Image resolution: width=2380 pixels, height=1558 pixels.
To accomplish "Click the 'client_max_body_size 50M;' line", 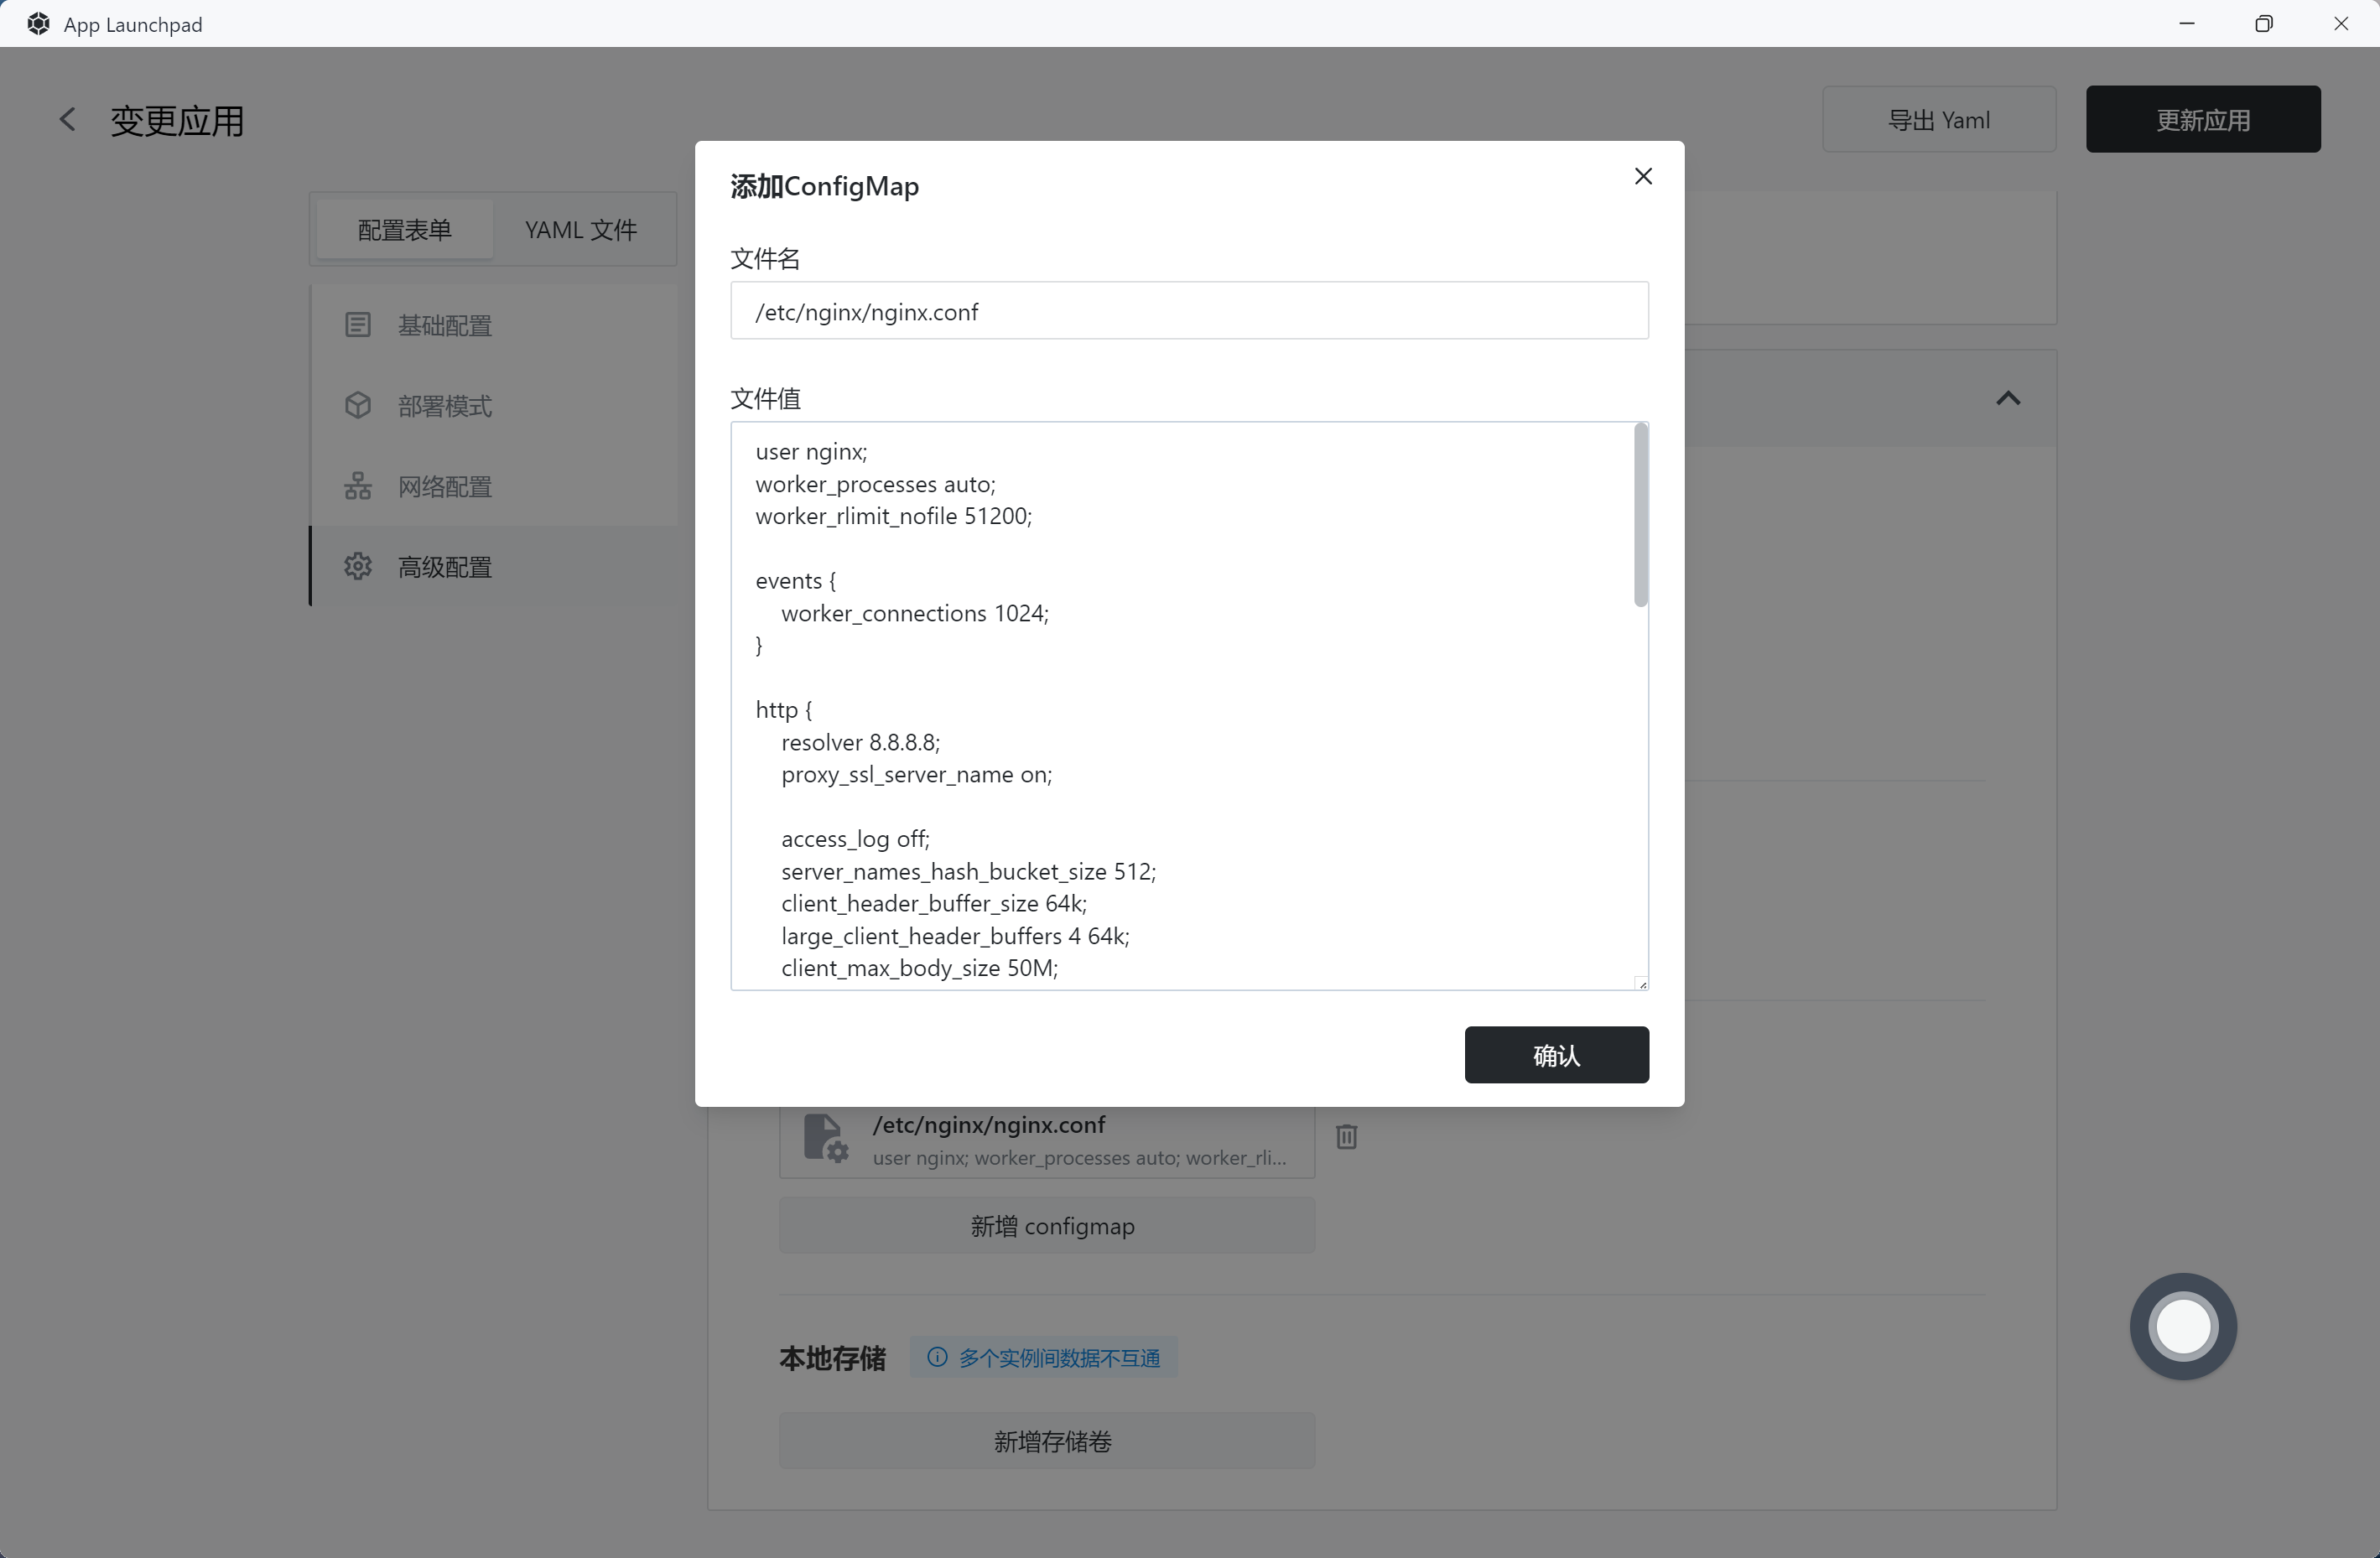I will (x=919, y=968).
